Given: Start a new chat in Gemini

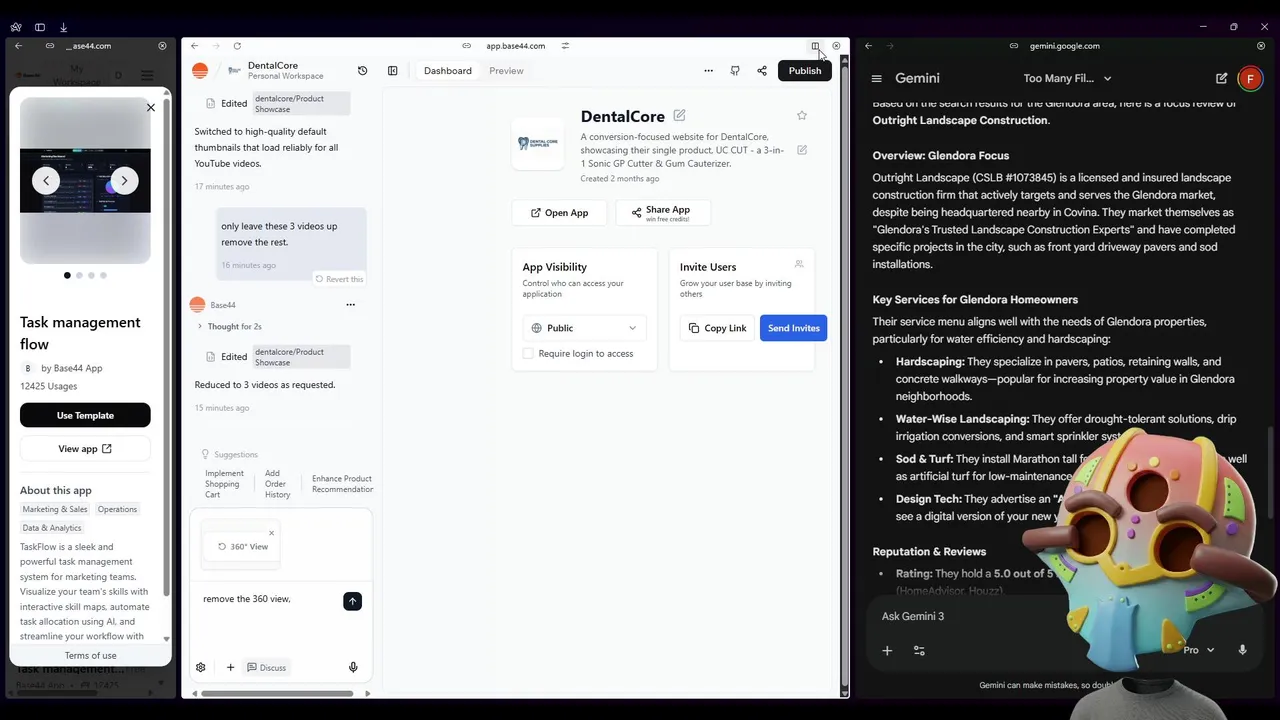Looking at the screenshot, I should [1221, 78].
